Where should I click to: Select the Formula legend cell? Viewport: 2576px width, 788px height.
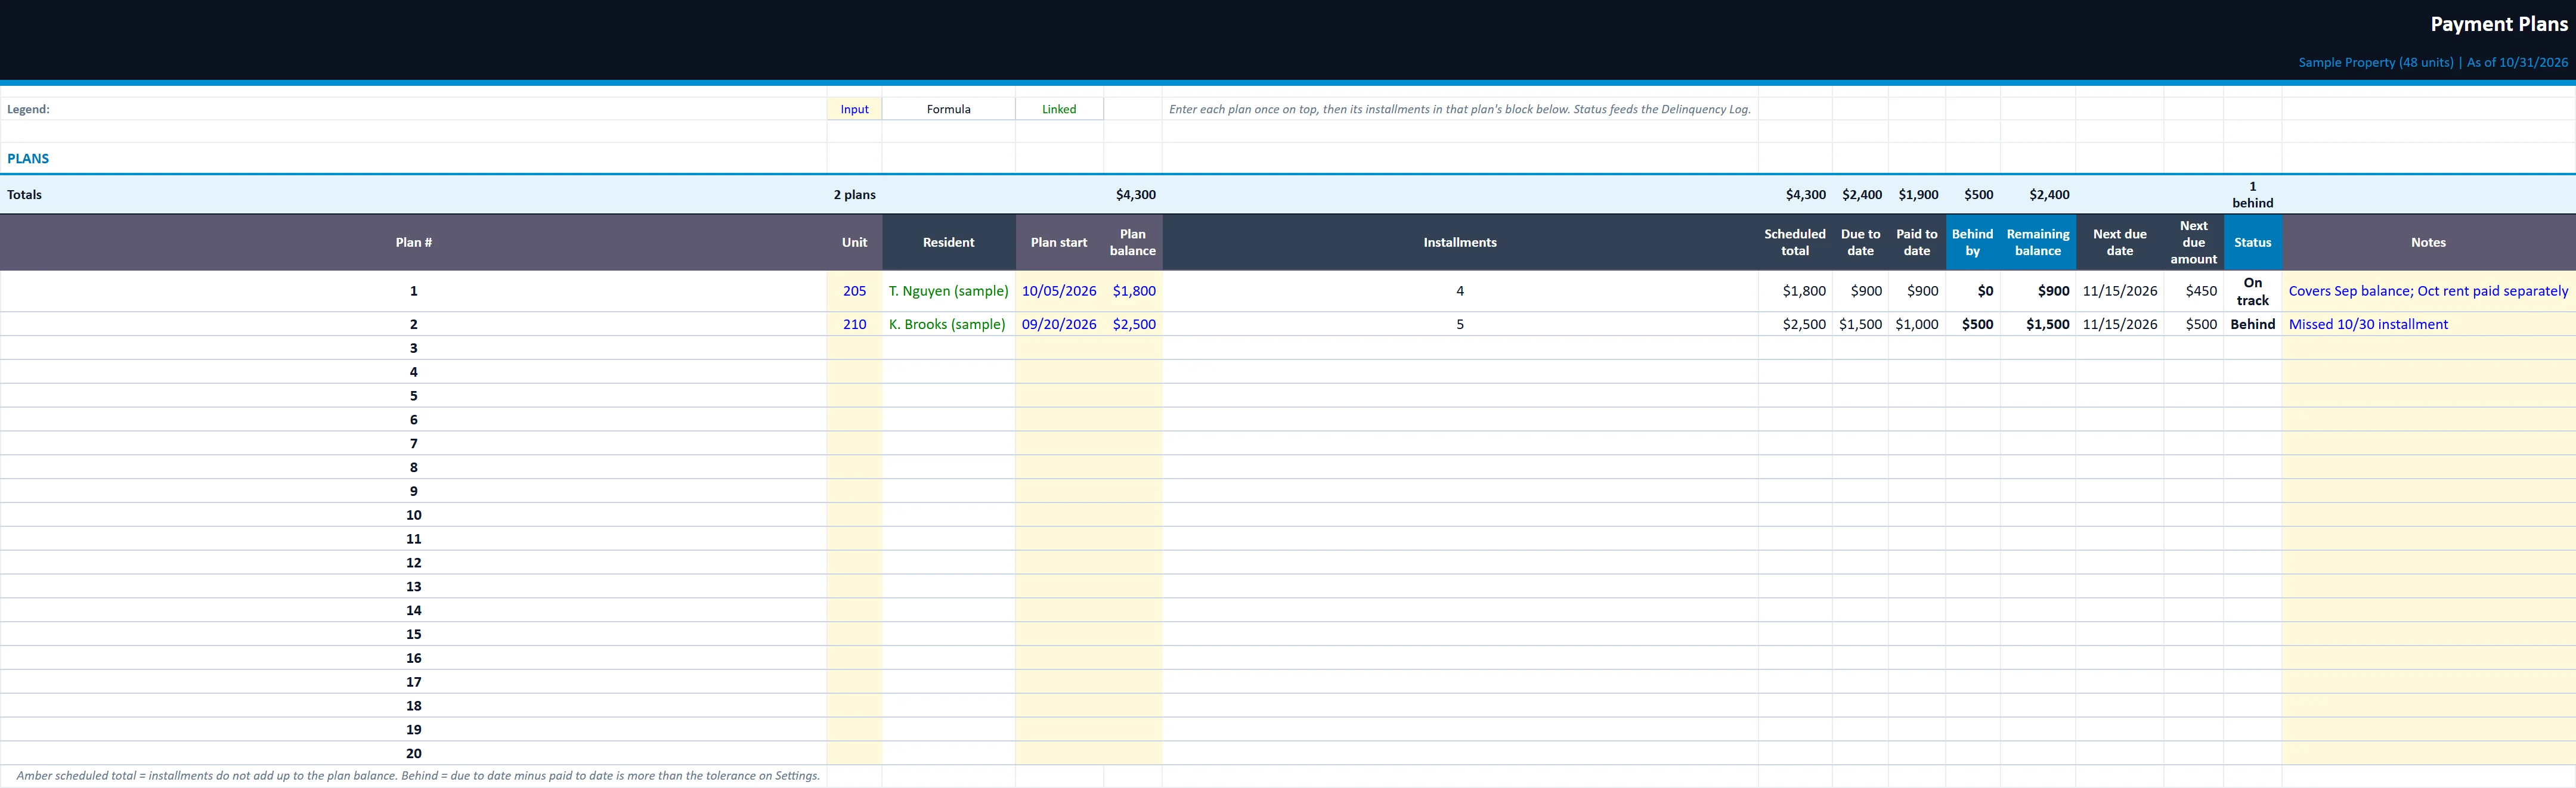948,109
